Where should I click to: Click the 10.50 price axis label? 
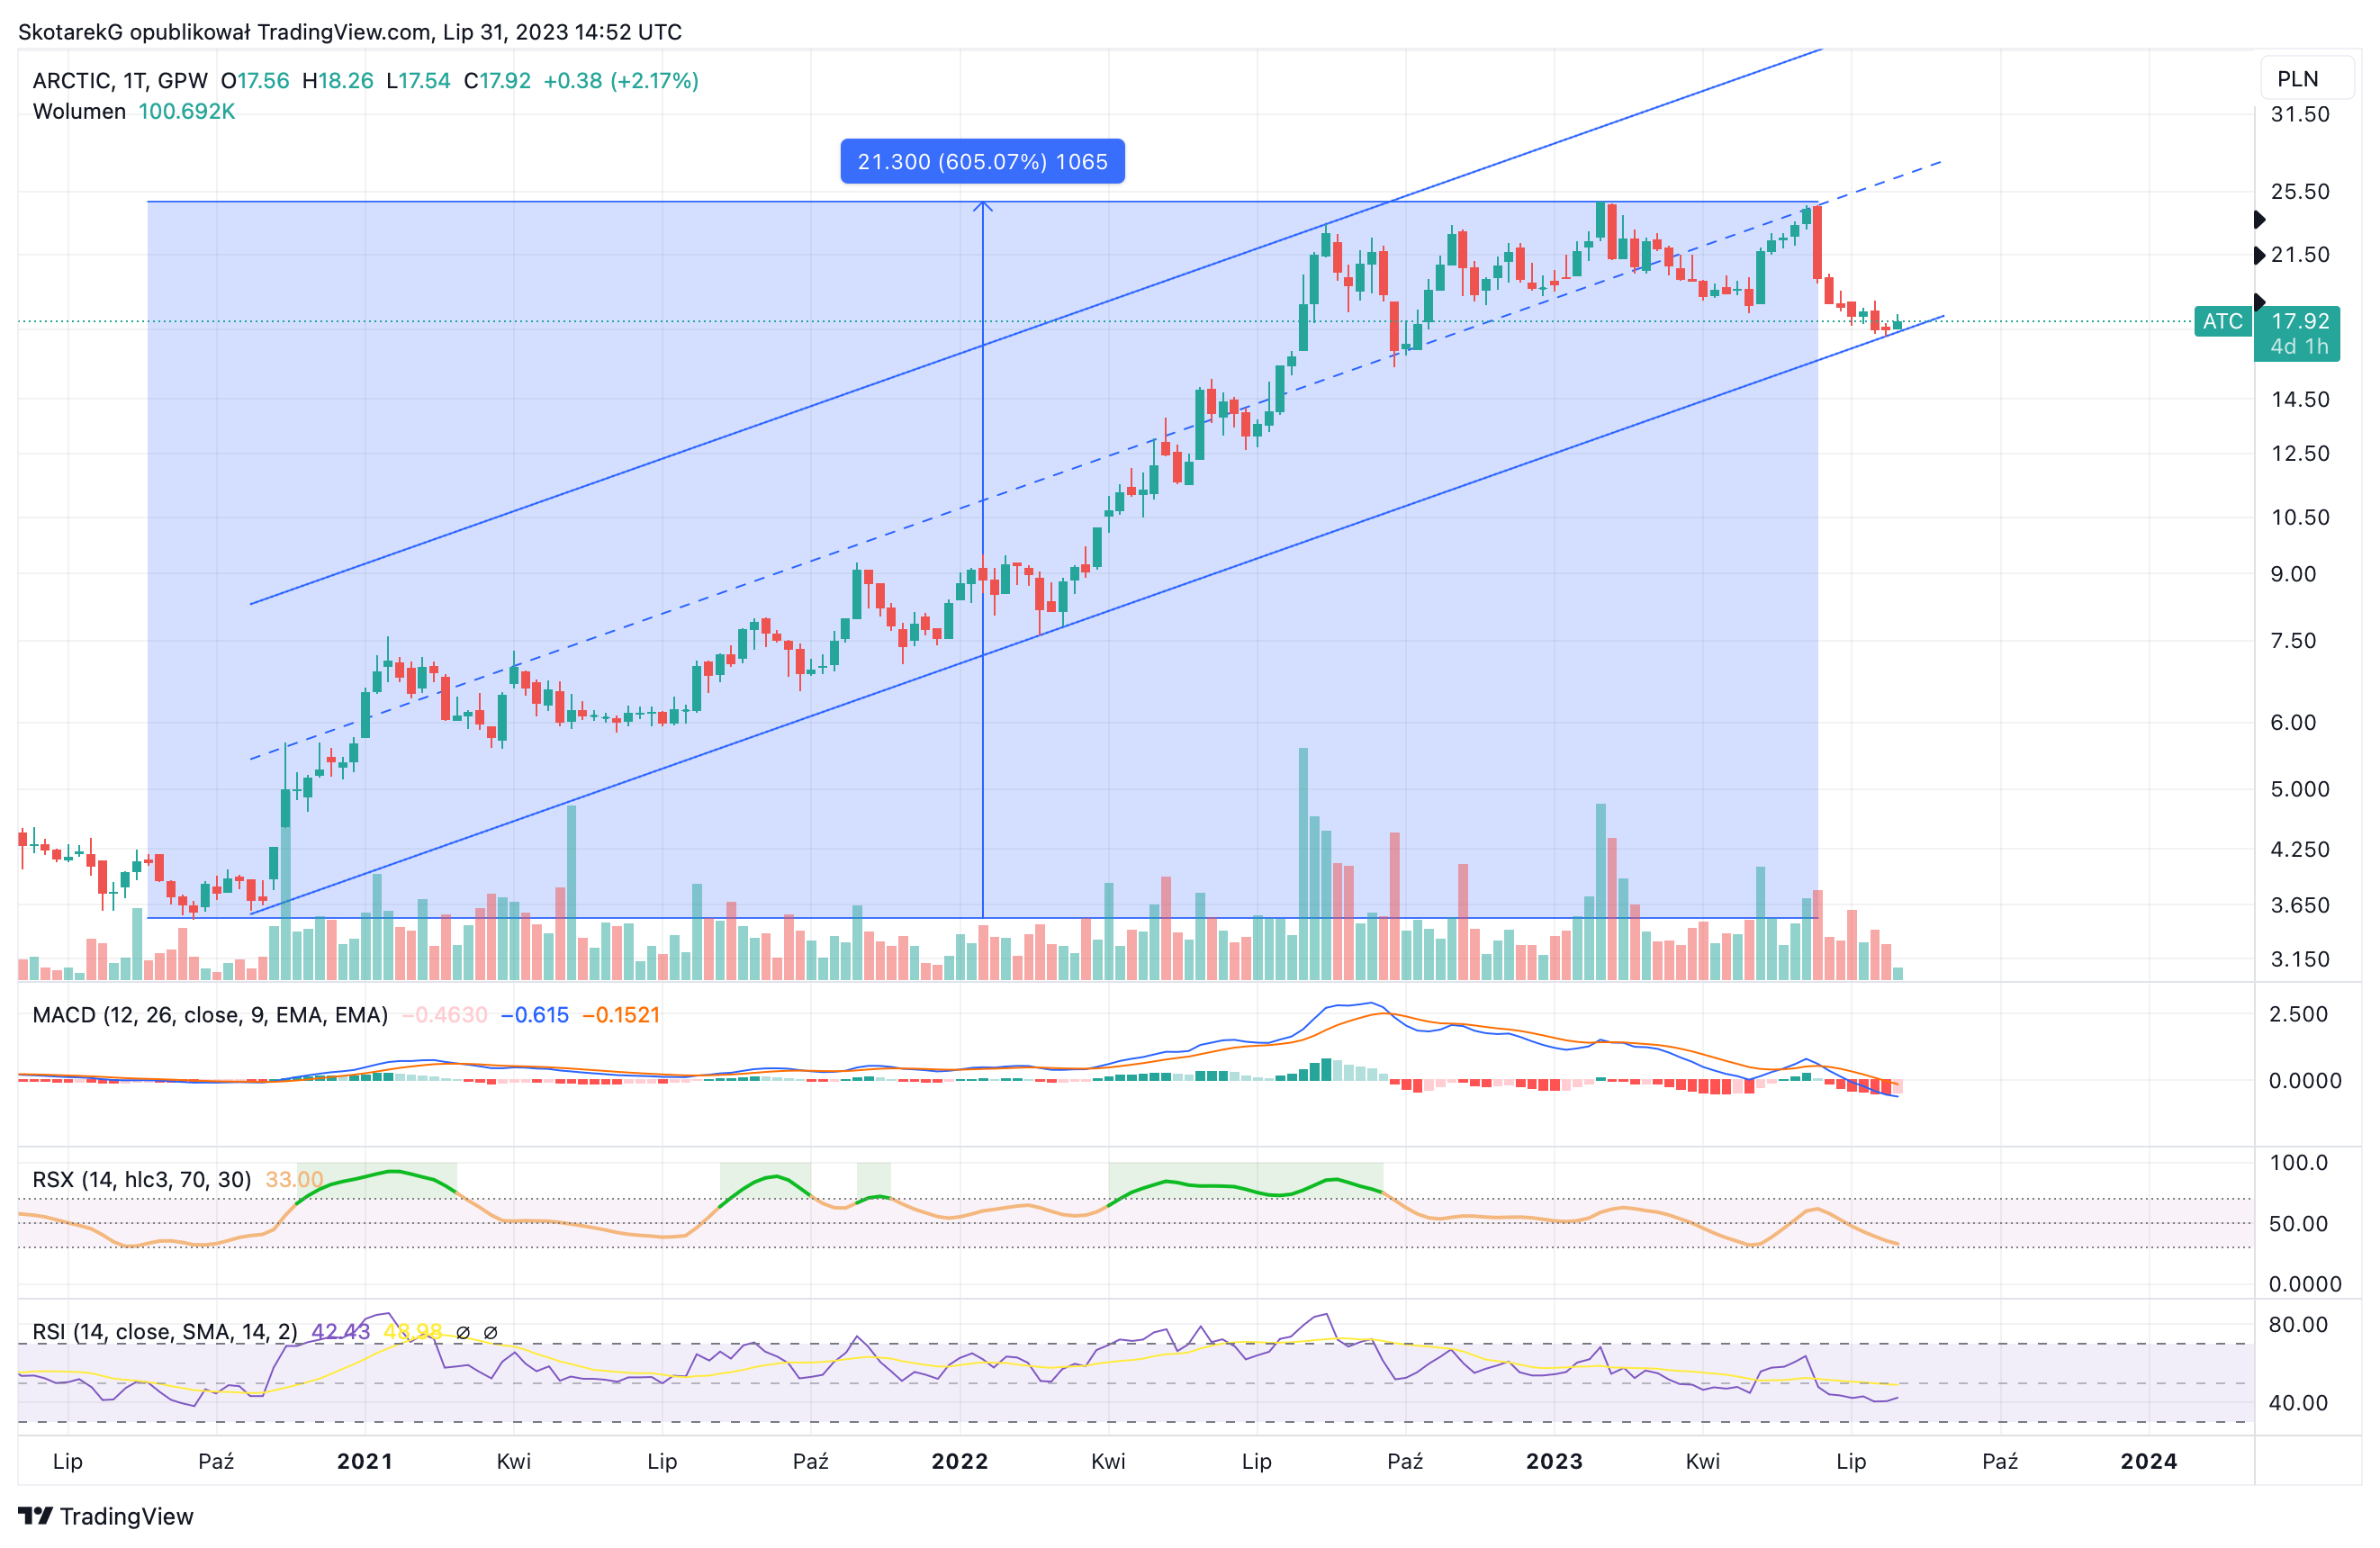[x=2300, y=517]
